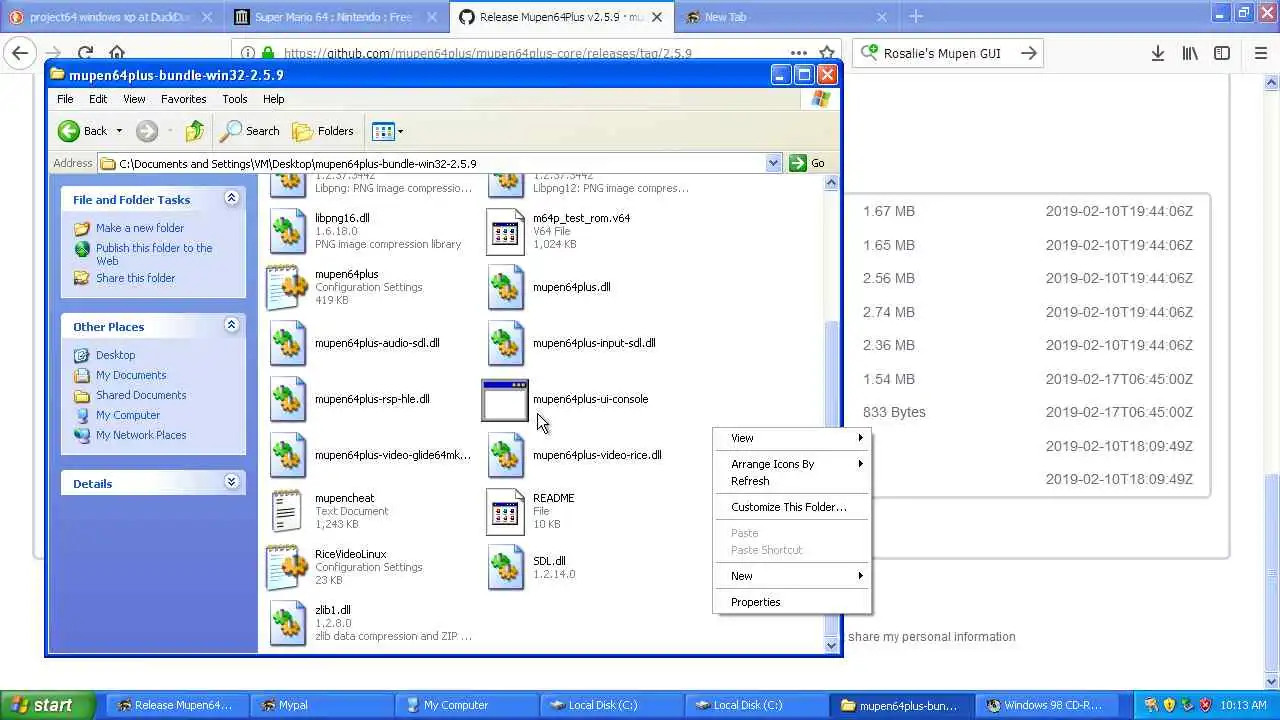Bookmark the page with the star icon
The image size is (1280, 720).
(x=827, y=54)
